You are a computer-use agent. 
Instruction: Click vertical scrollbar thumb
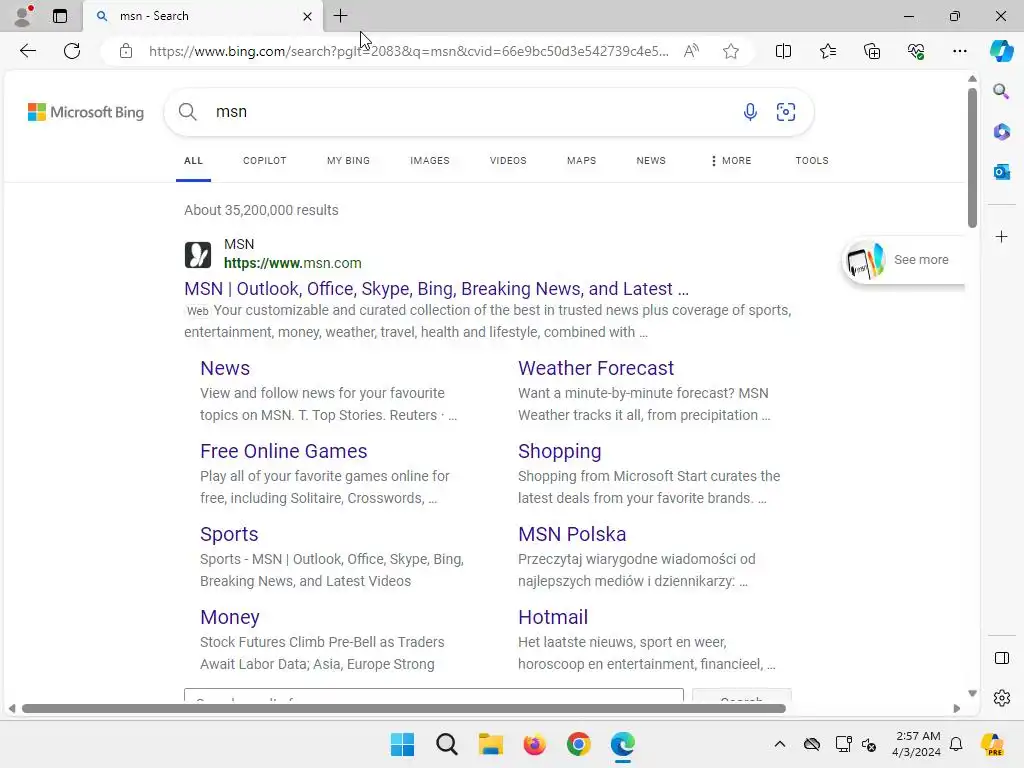[972, 157]
